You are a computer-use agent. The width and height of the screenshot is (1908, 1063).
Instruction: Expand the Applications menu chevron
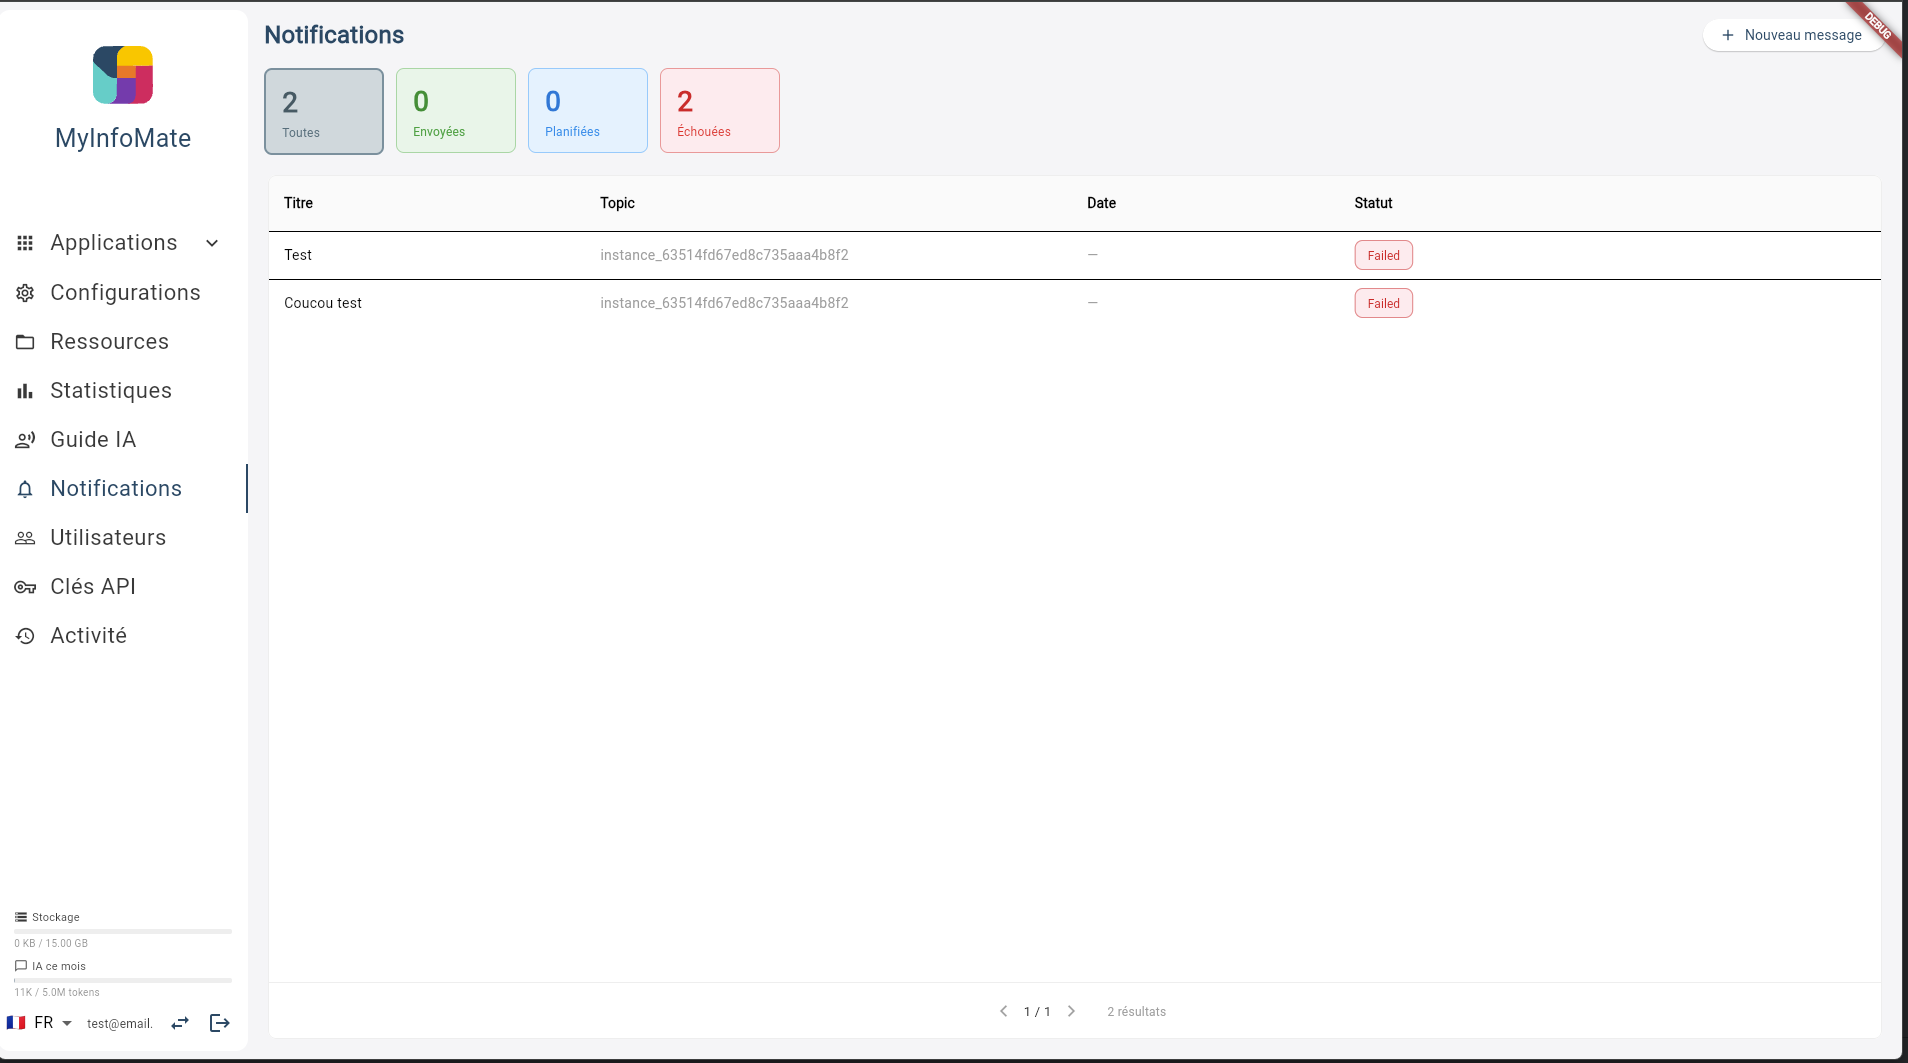[x=212, y=243]
